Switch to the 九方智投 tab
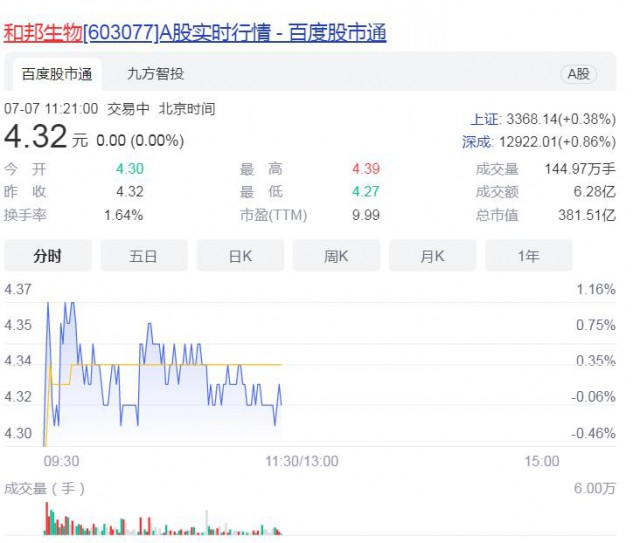This screenshot has height=543, width=640. (x=155, y=74)
